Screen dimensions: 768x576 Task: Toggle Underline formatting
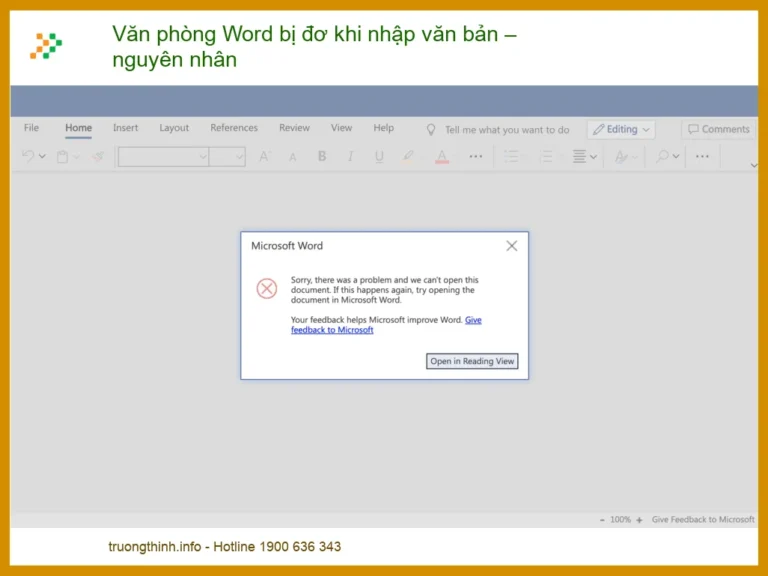point(379,157)
